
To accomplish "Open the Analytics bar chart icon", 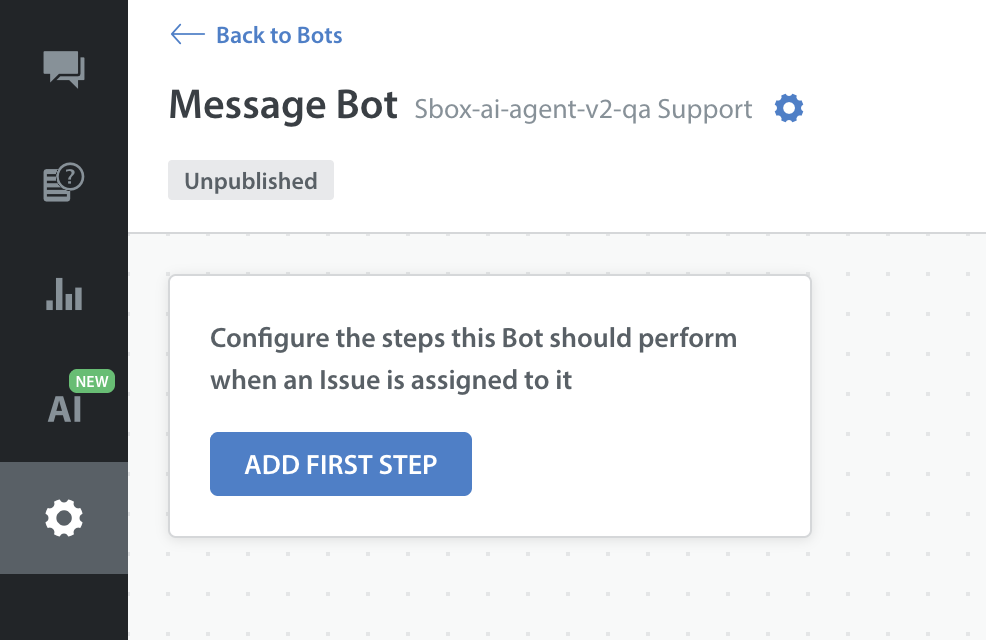I will point(64,294).
